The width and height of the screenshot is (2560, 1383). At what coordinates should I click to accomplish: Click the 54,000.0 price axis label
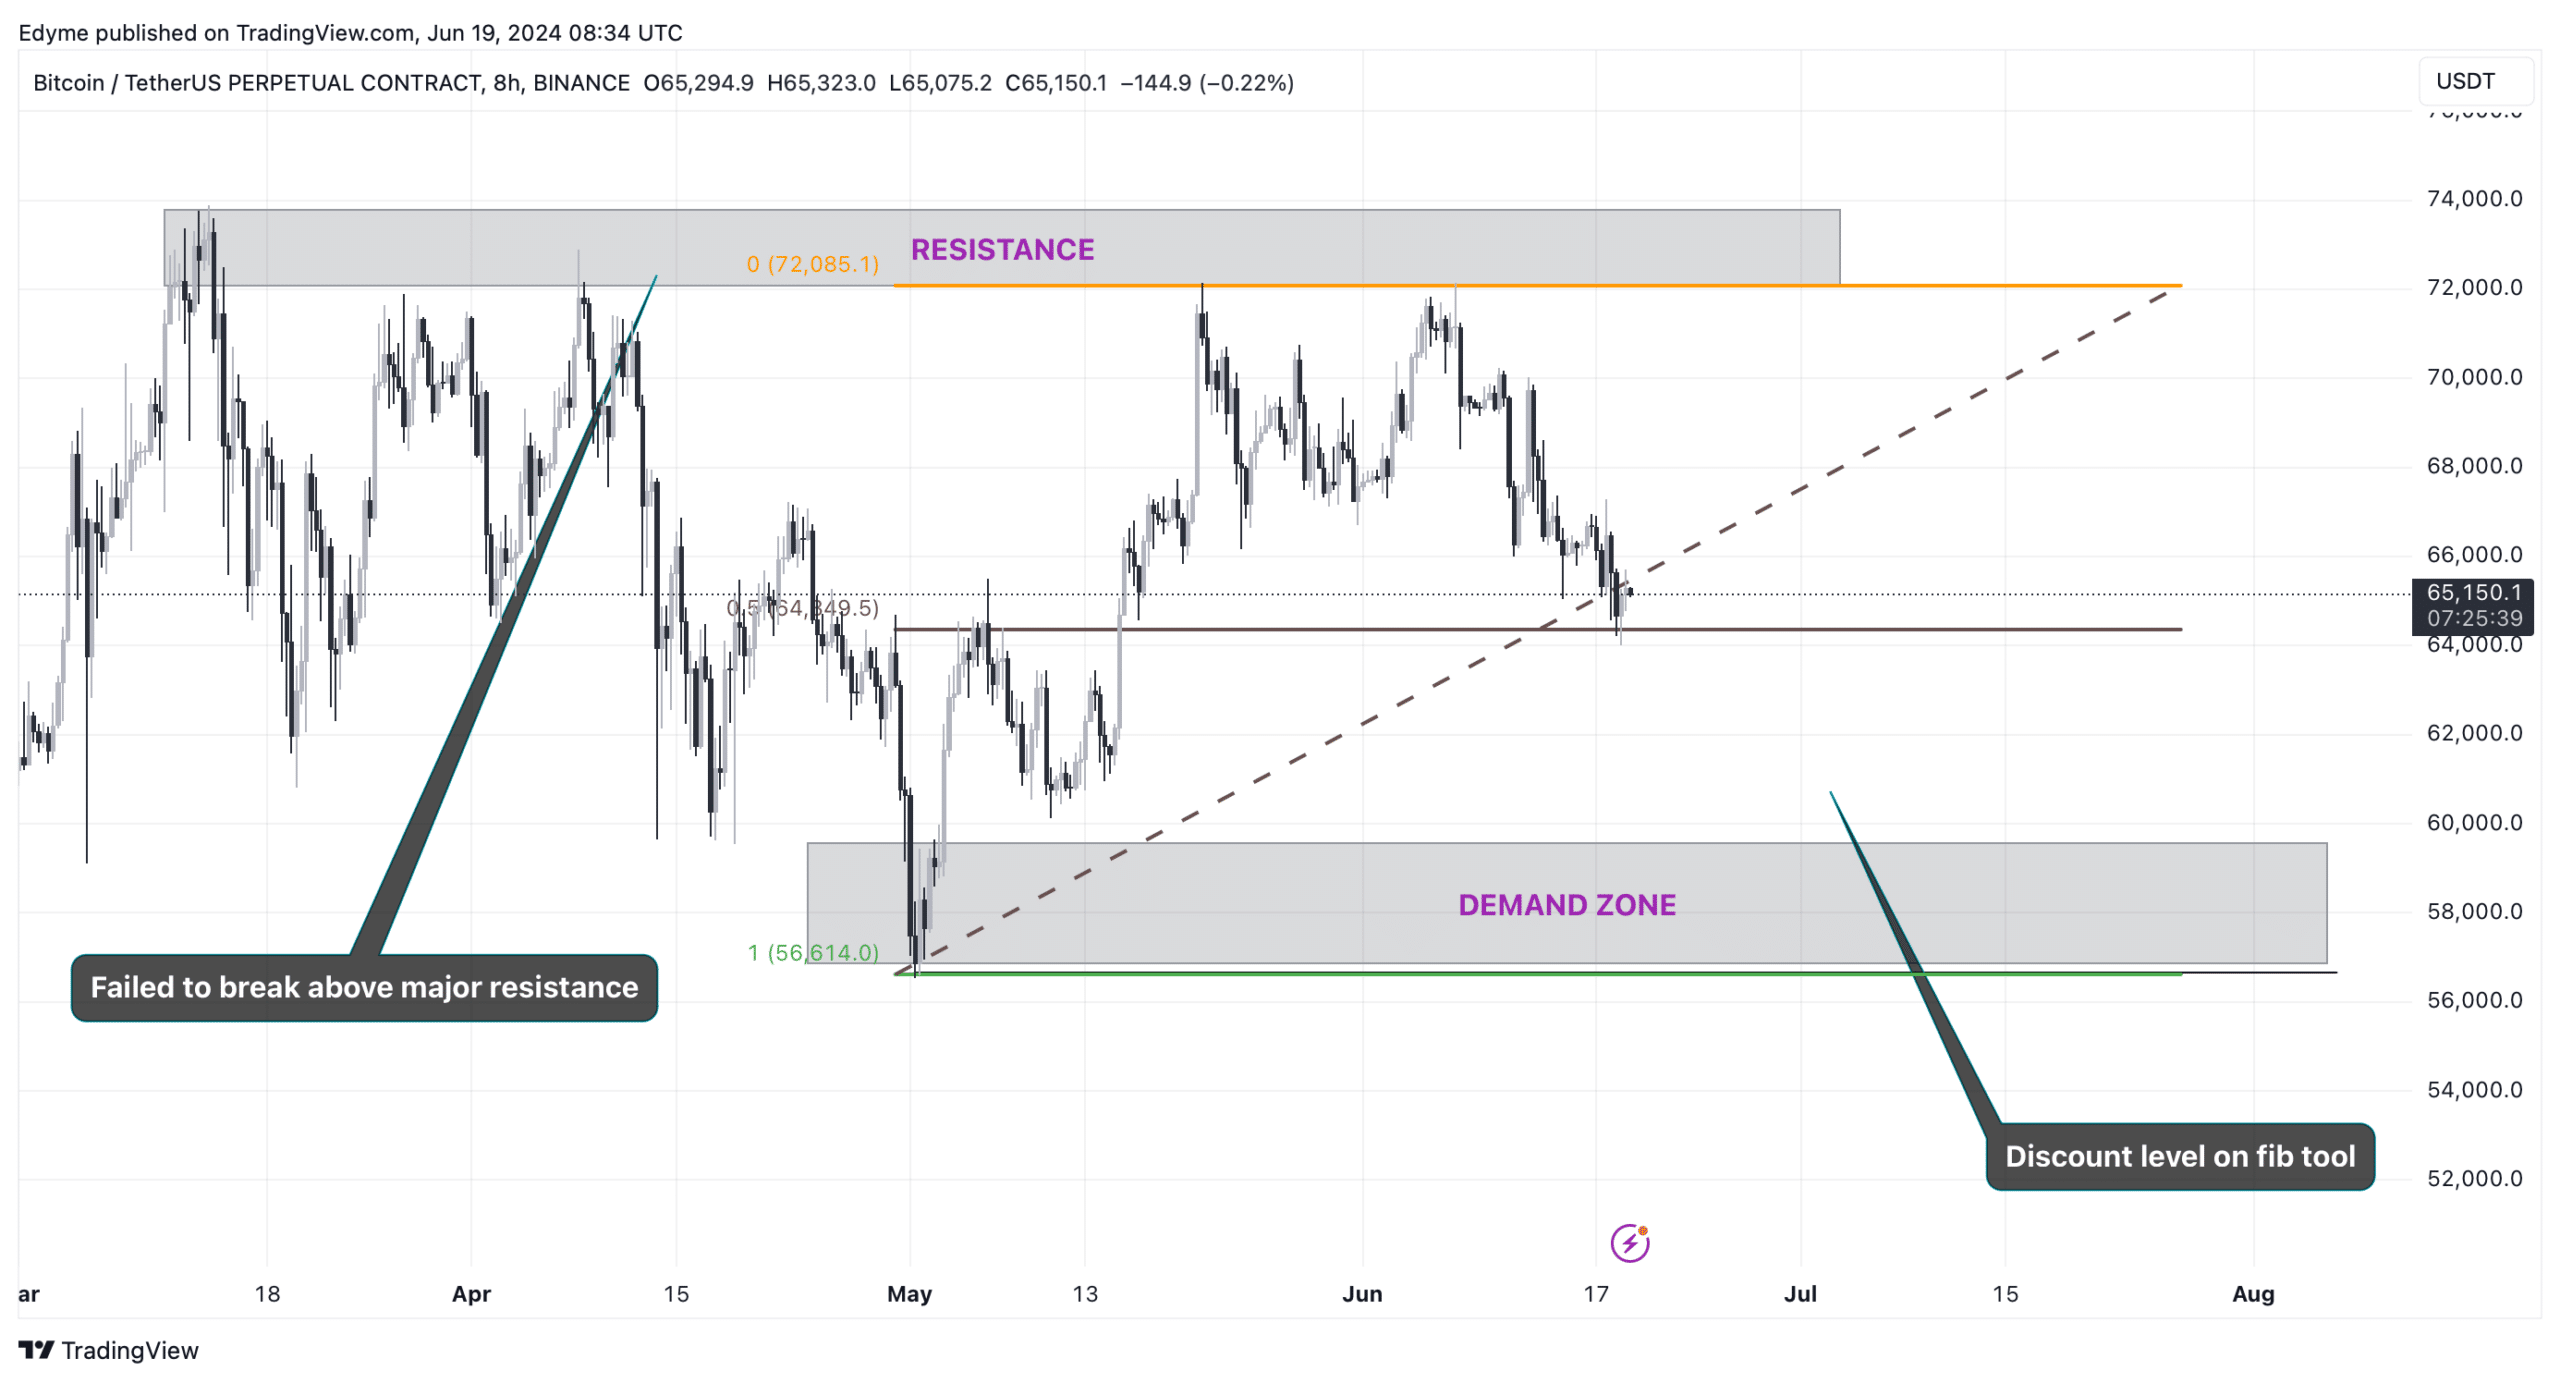coord(2474,1089)
